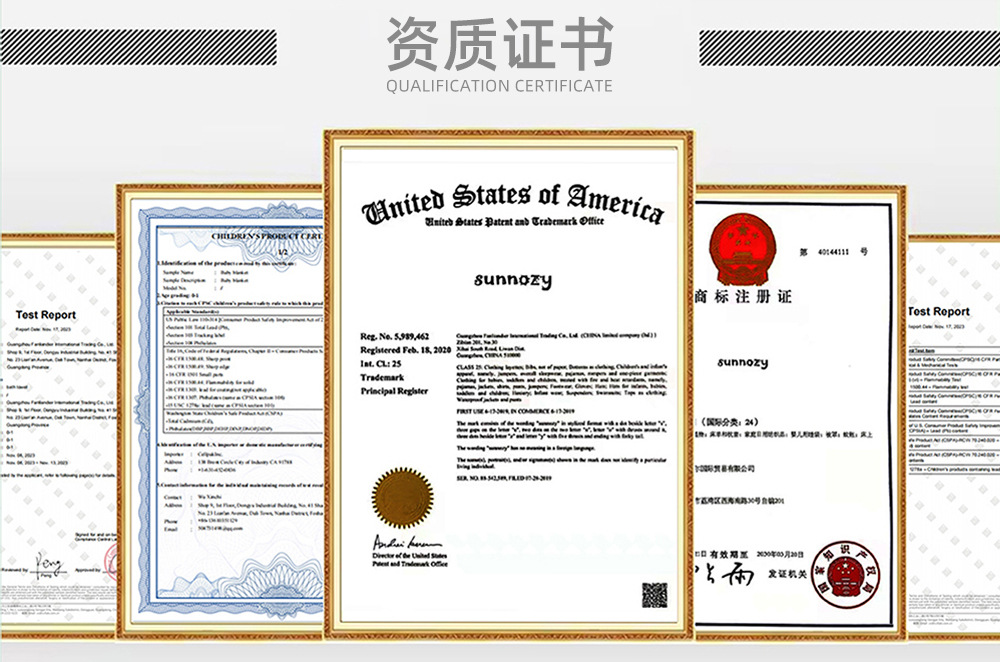Screen dimensions: 1000x662
Task: Click "Int. Cl.: 25" text
Action: click(381, 364)
